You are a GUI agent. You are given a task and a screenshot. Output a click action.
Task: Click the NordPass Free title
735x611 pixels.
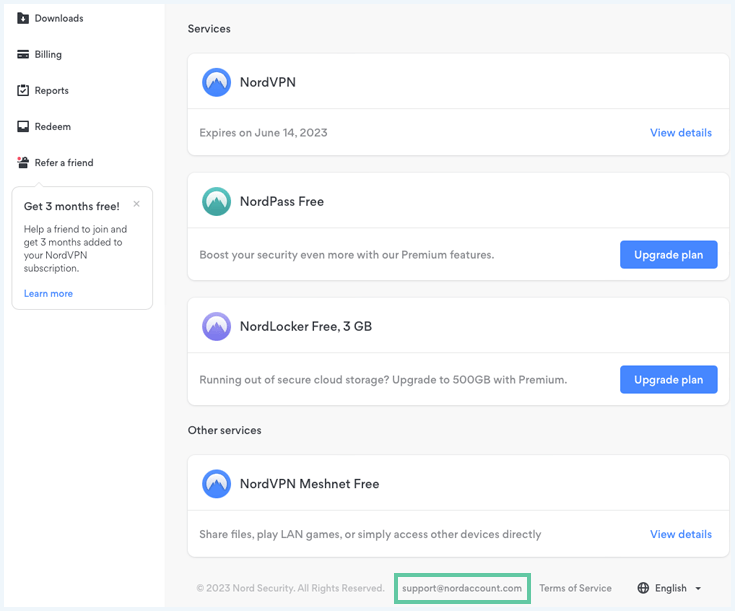(282, 202)
